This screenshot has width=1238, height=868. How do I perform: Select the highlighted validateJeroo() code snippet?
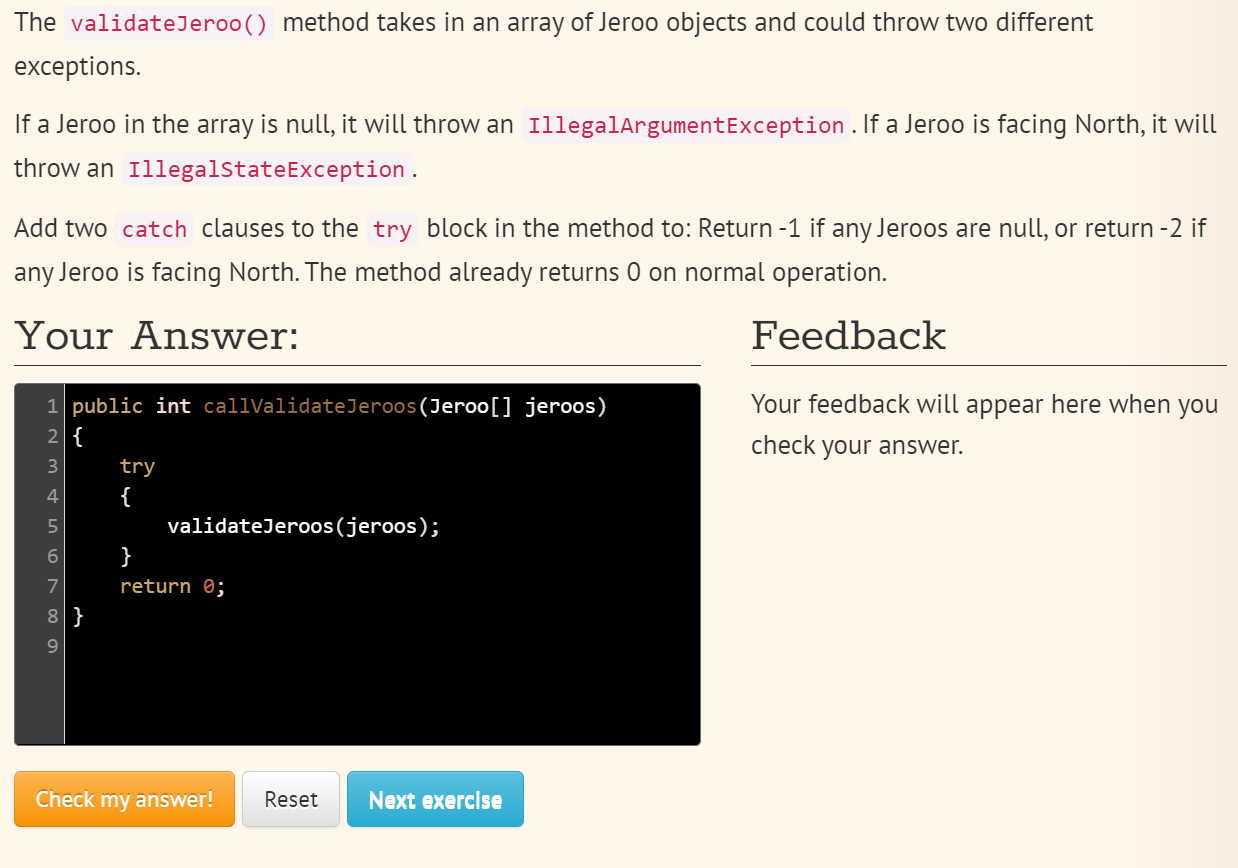coord(168,23)
